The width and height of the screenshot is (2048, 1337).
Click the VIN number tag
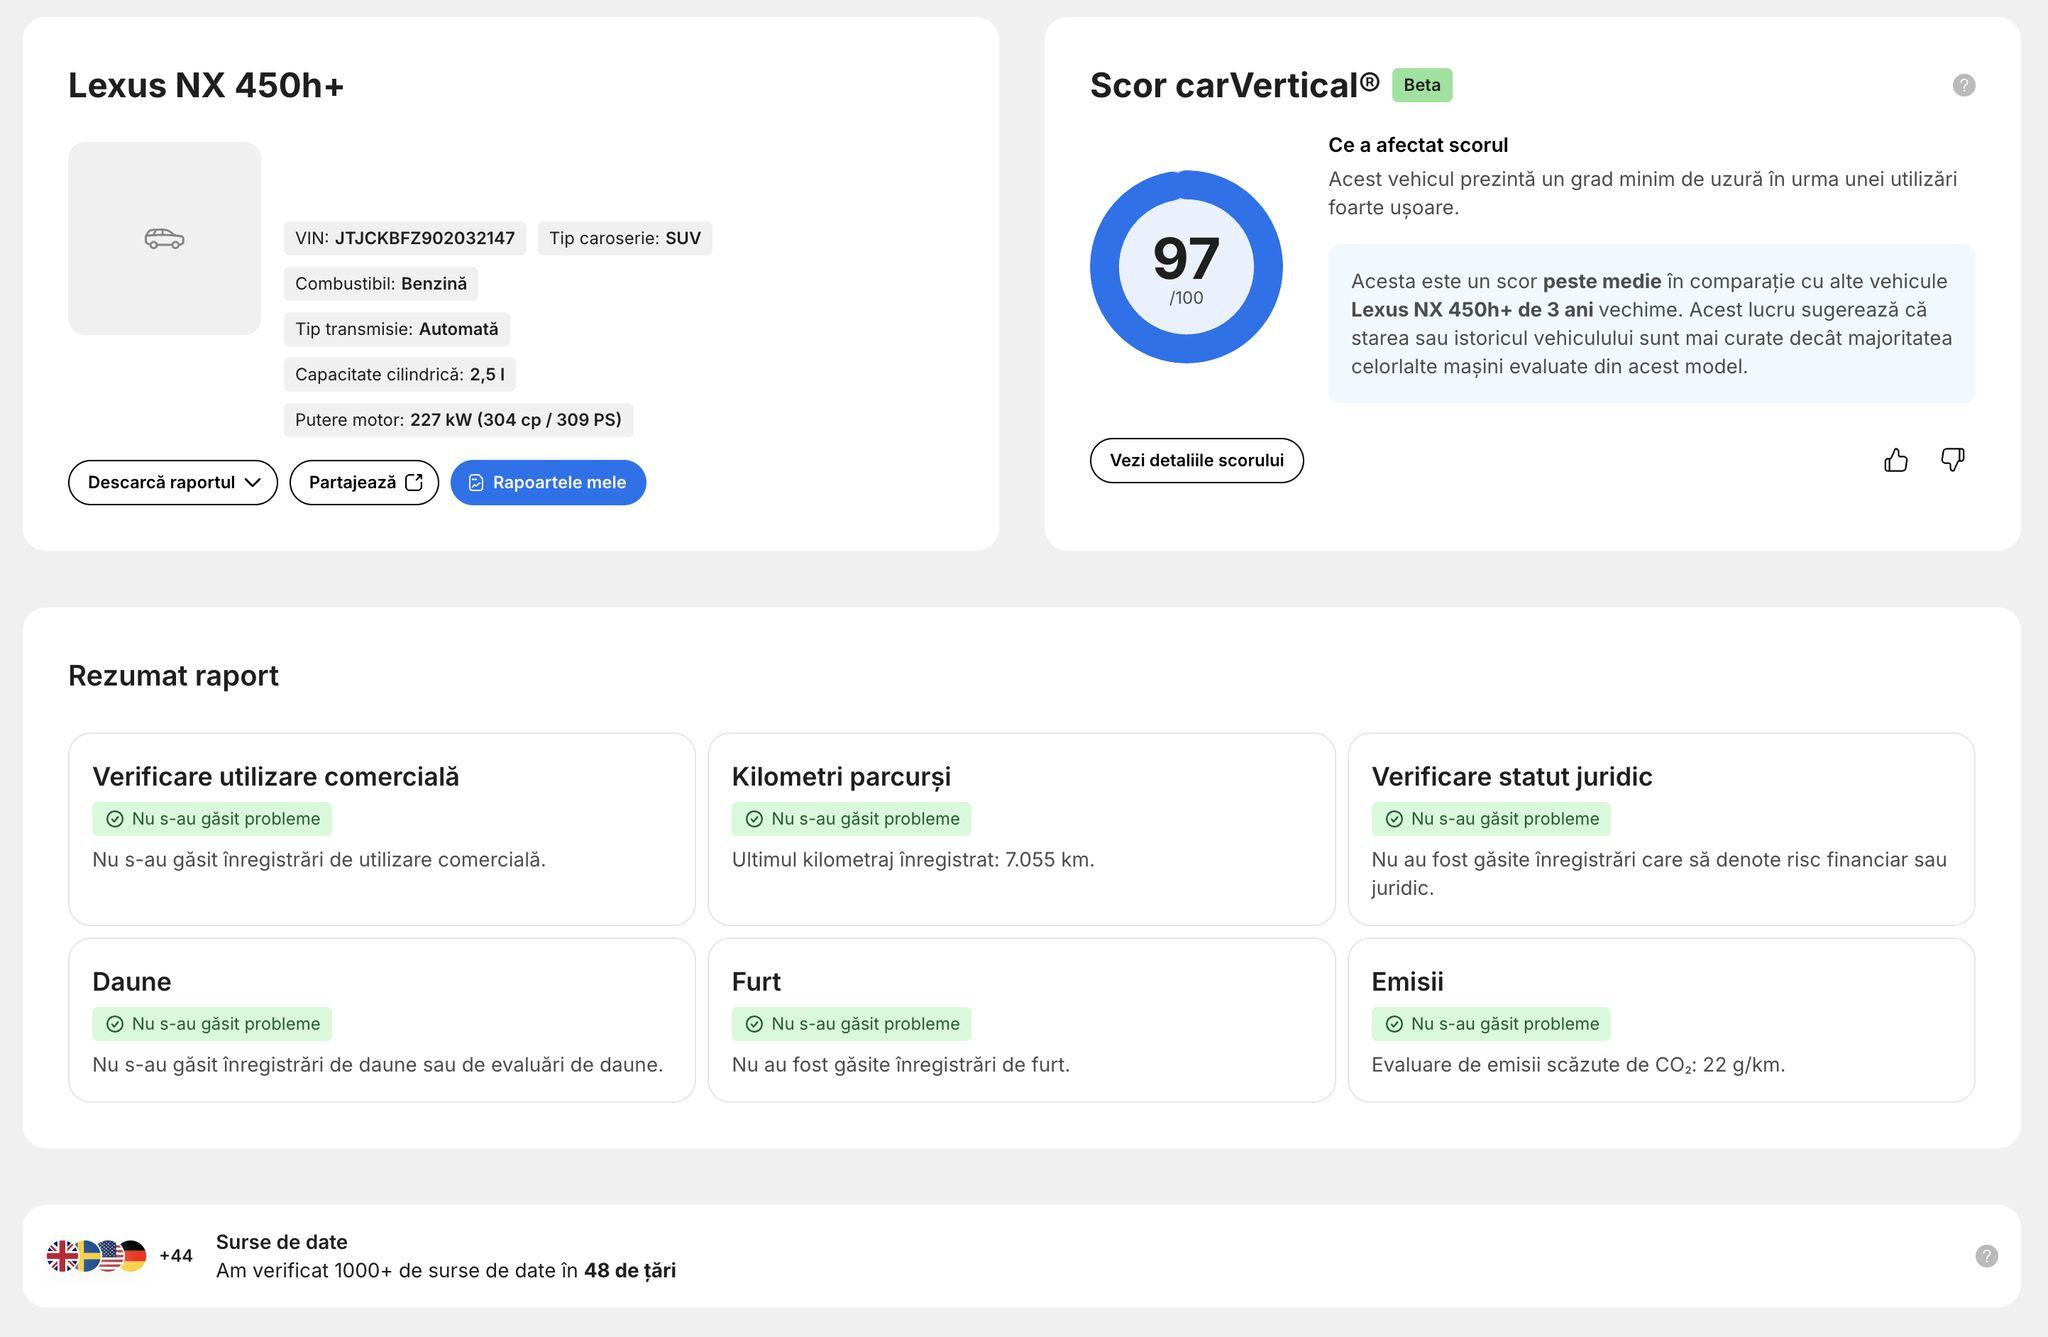(x=405, y=238)
